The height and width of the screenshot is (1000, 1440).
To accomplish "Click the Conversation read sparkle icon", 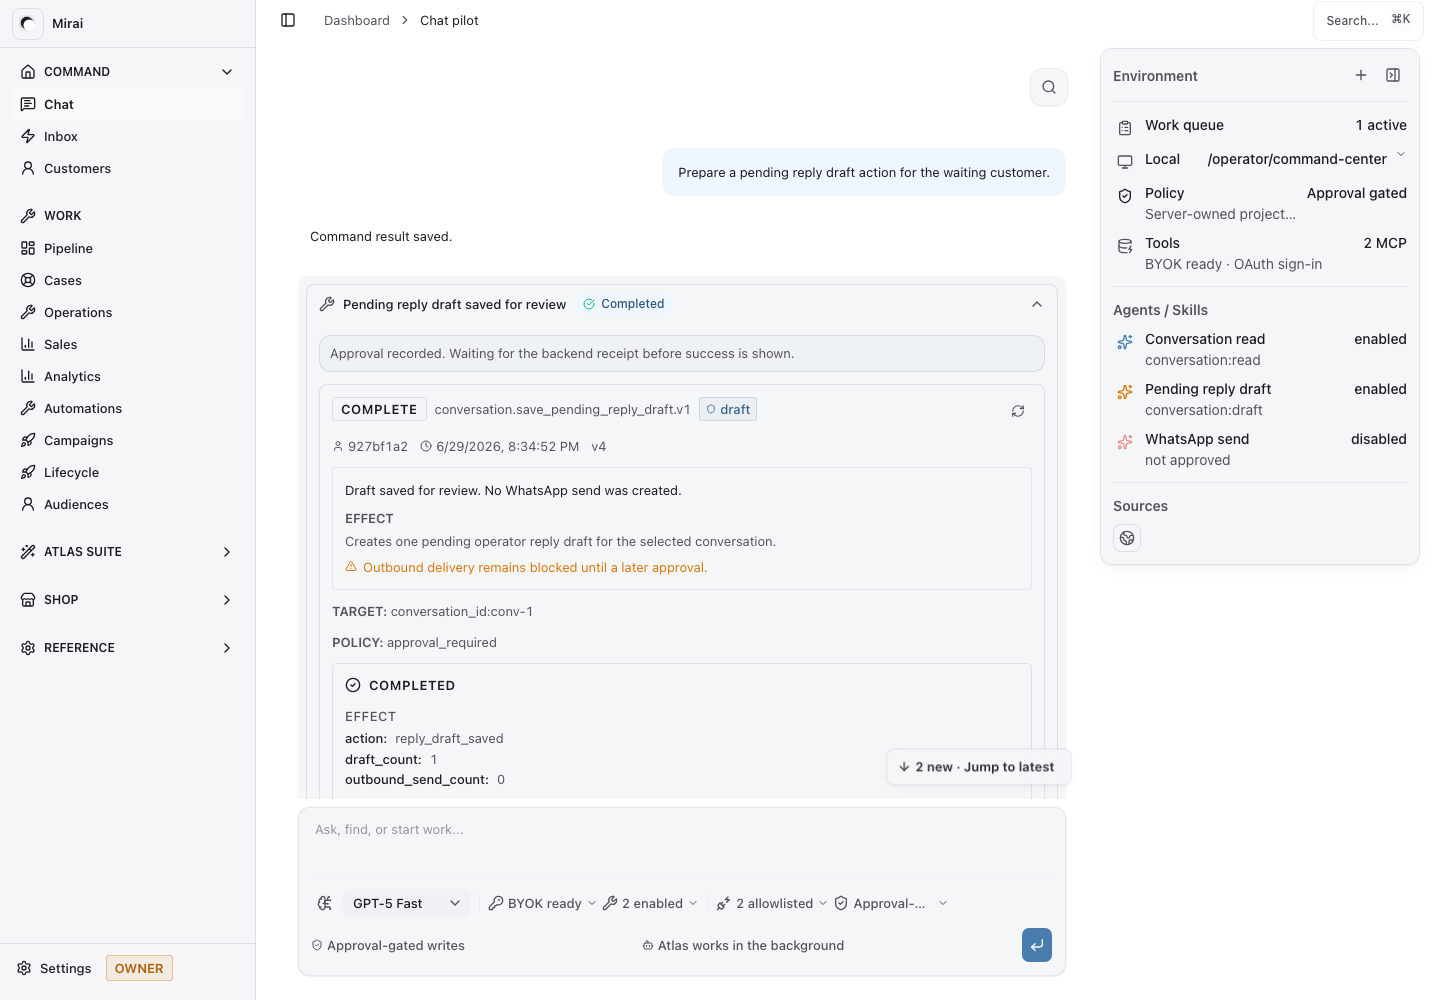I will point(1125,341).
